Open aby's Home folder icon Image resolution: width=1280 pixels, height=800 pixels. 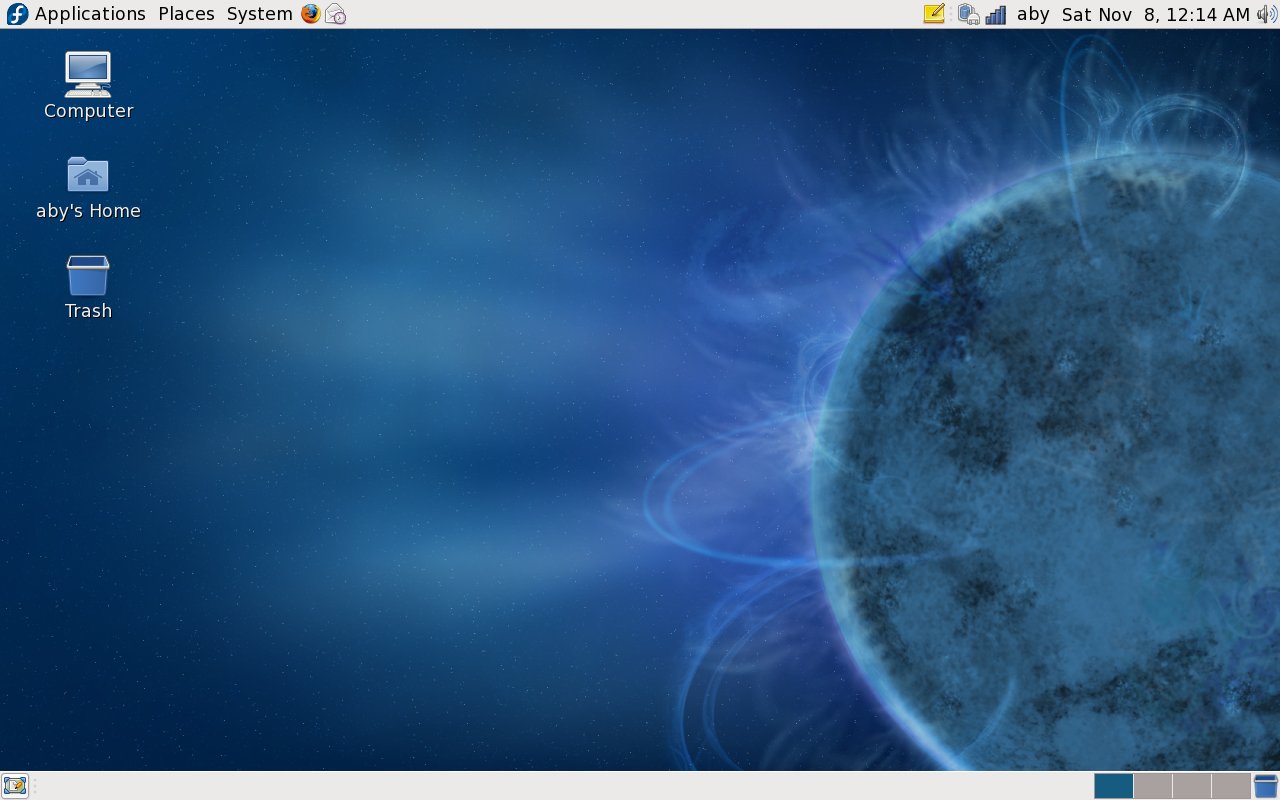click(88, 174)
